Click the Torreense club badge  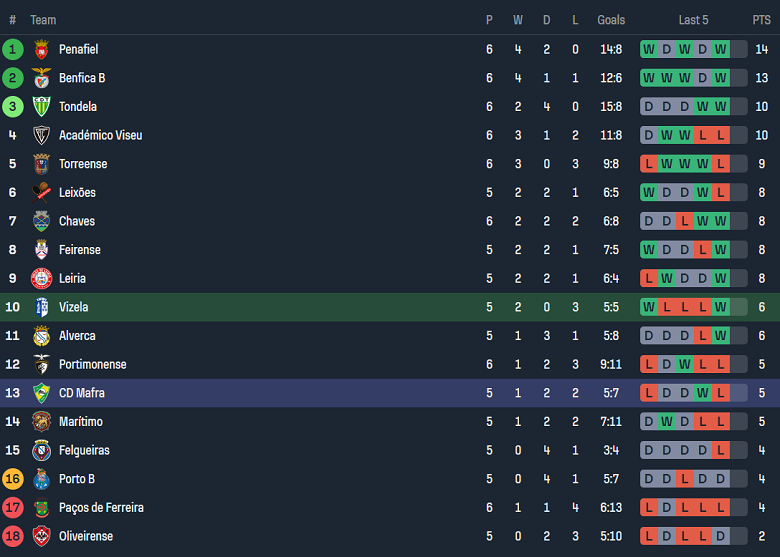(41, 164)
